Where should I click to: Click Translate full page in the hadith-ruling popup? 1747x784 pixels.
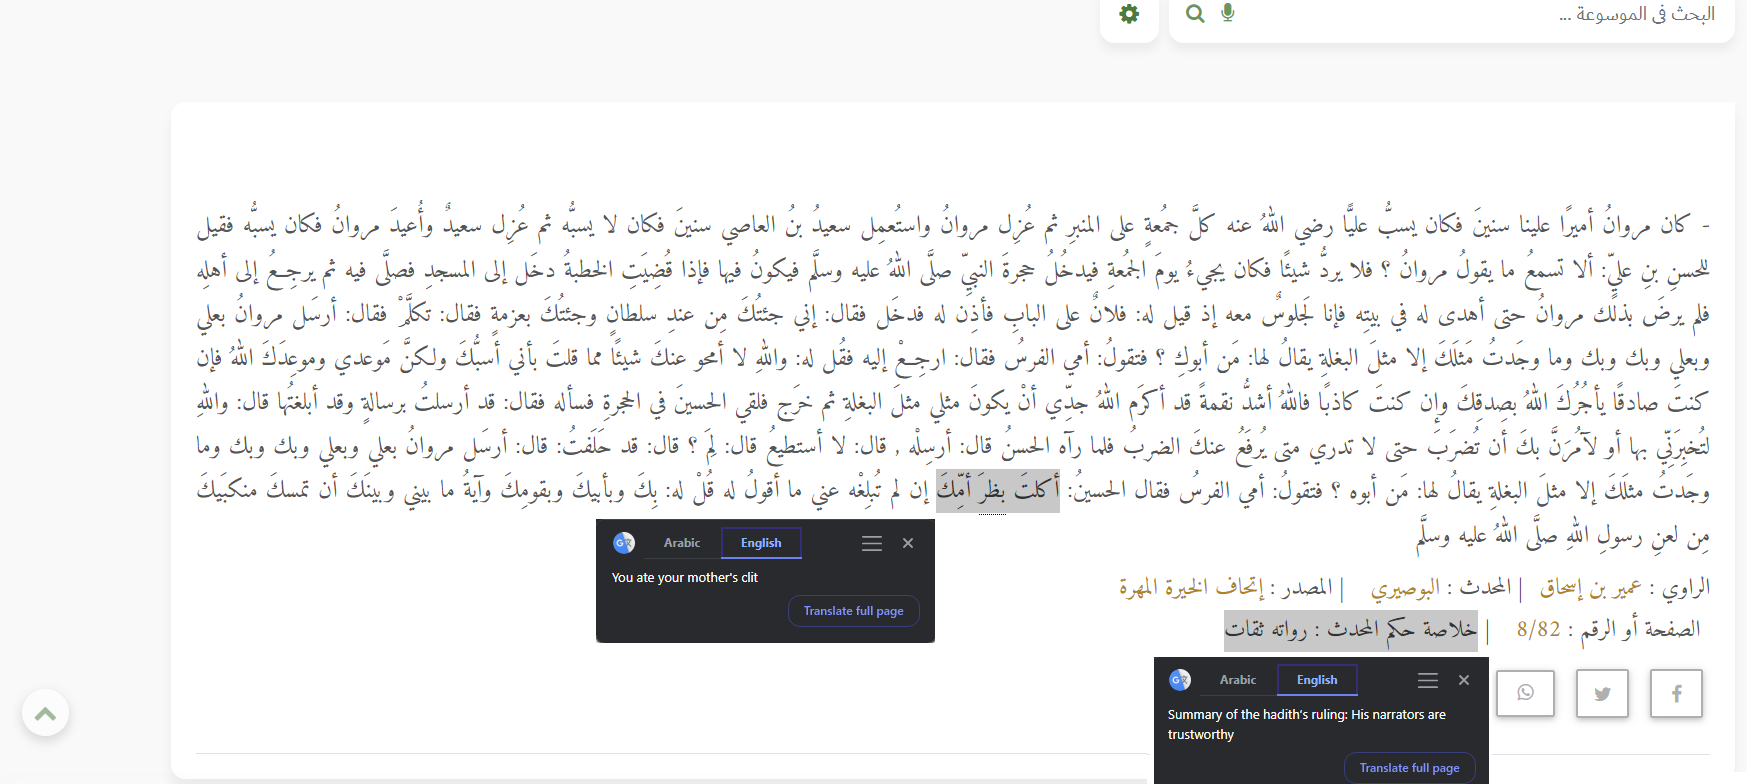point(1410,768)
